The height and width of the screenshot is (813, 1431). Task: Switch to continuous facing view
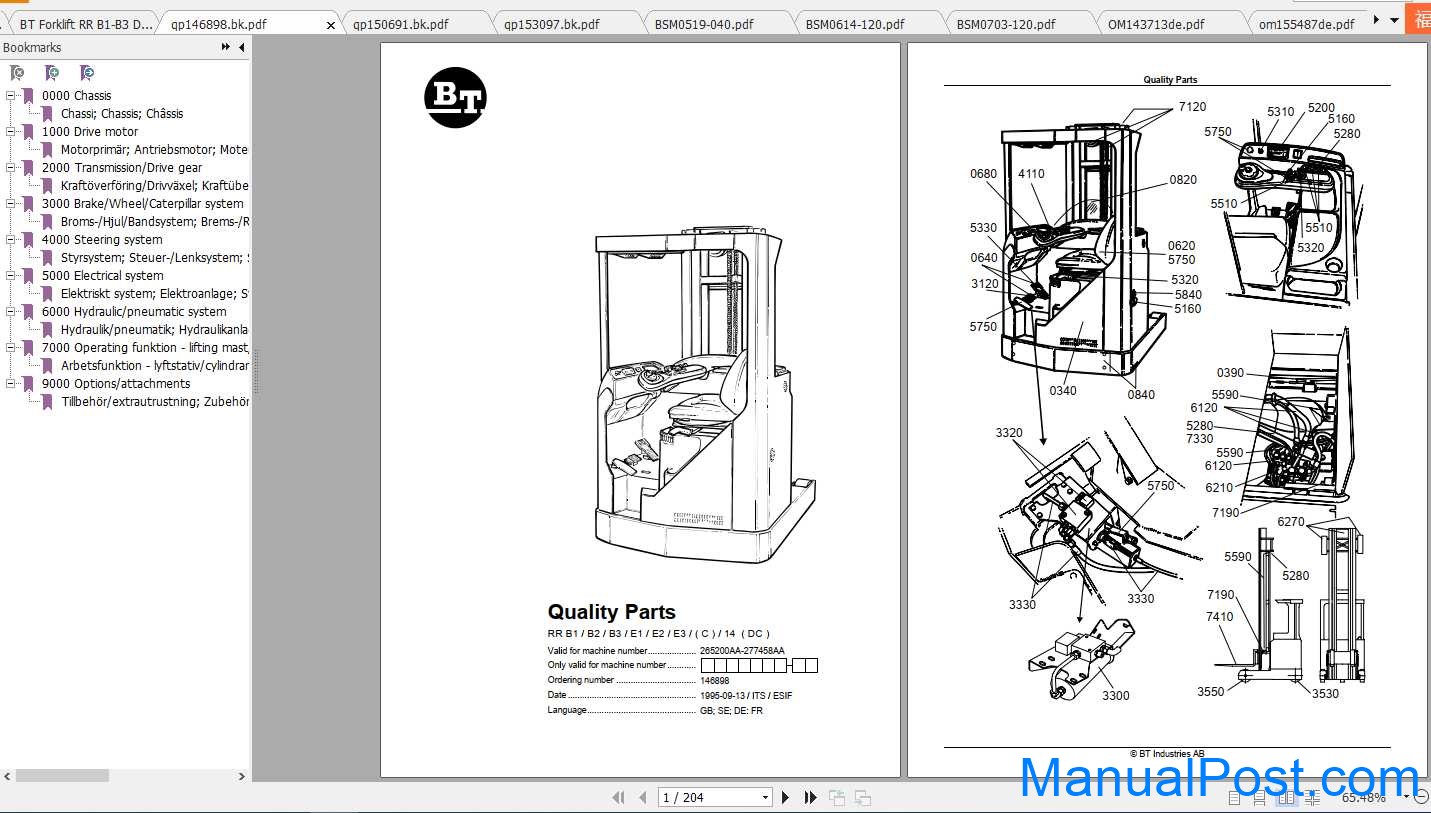point(1311,798)
